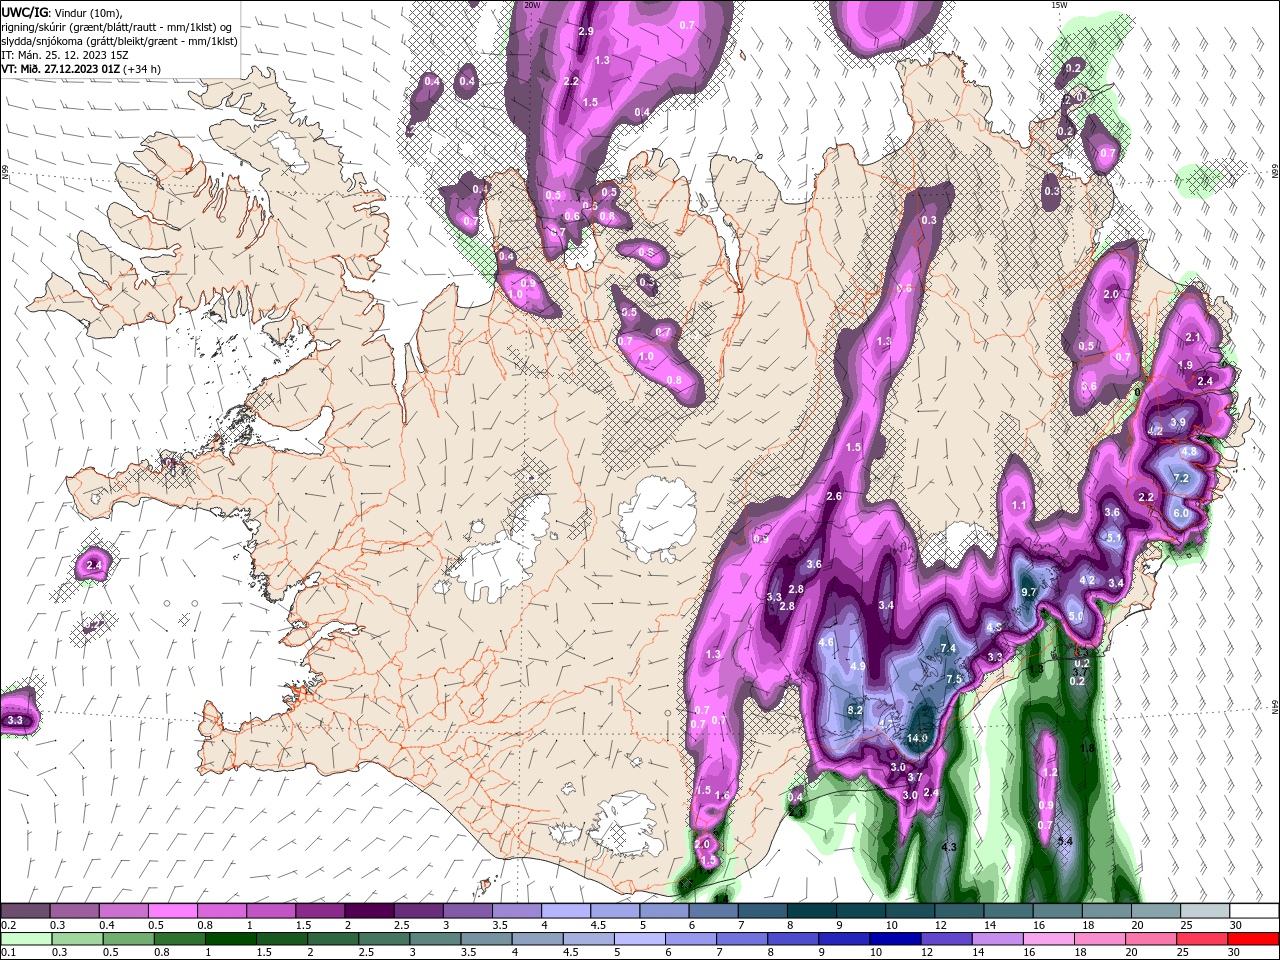Pick the dark teal 8 mm snow swatch
The width and height of the screenshot is (1280, 960).
pyautogui.click(x=812, y=911)
